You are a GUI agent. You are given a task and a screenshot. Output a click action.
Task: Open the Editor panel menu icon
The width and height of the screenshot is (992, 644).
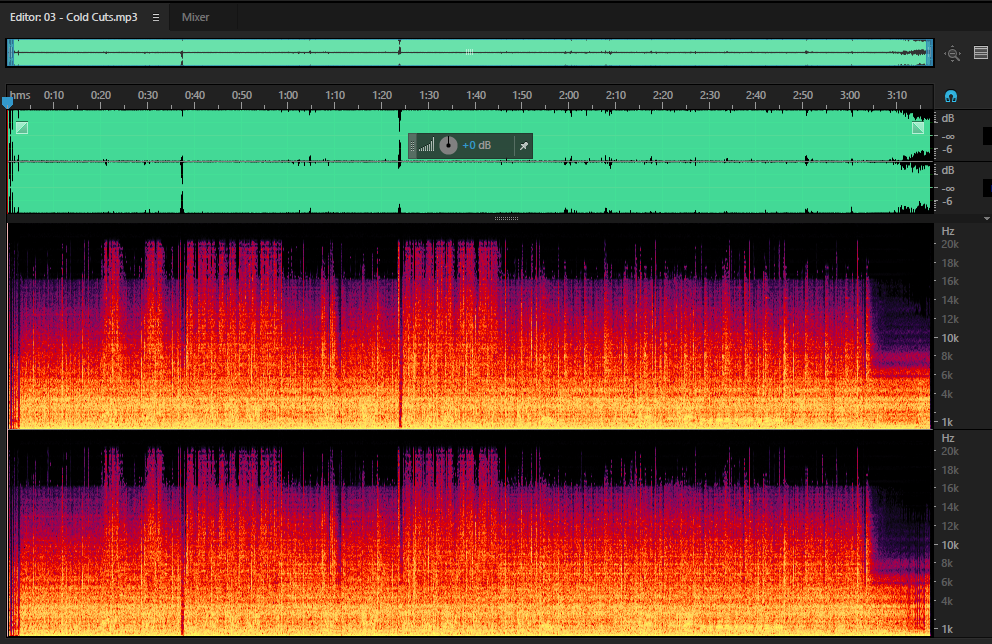click(156, 18)
